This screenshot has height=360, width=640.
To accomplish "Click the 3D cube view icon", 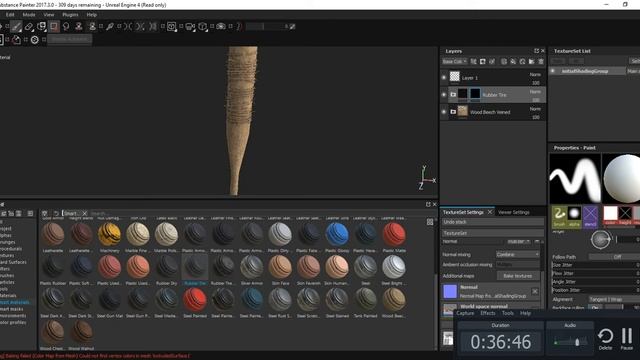I will coord(202,27).
